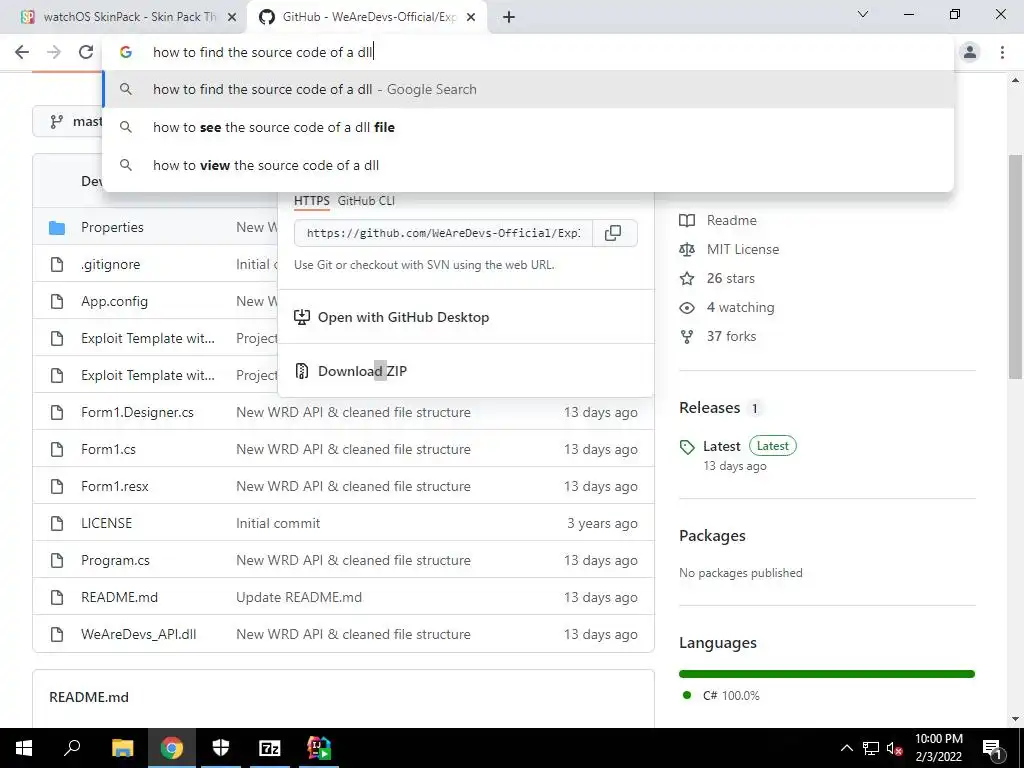Open the Windows Start menu
The height and width of the screenshot is (768, 1024).
coord(24,748)
